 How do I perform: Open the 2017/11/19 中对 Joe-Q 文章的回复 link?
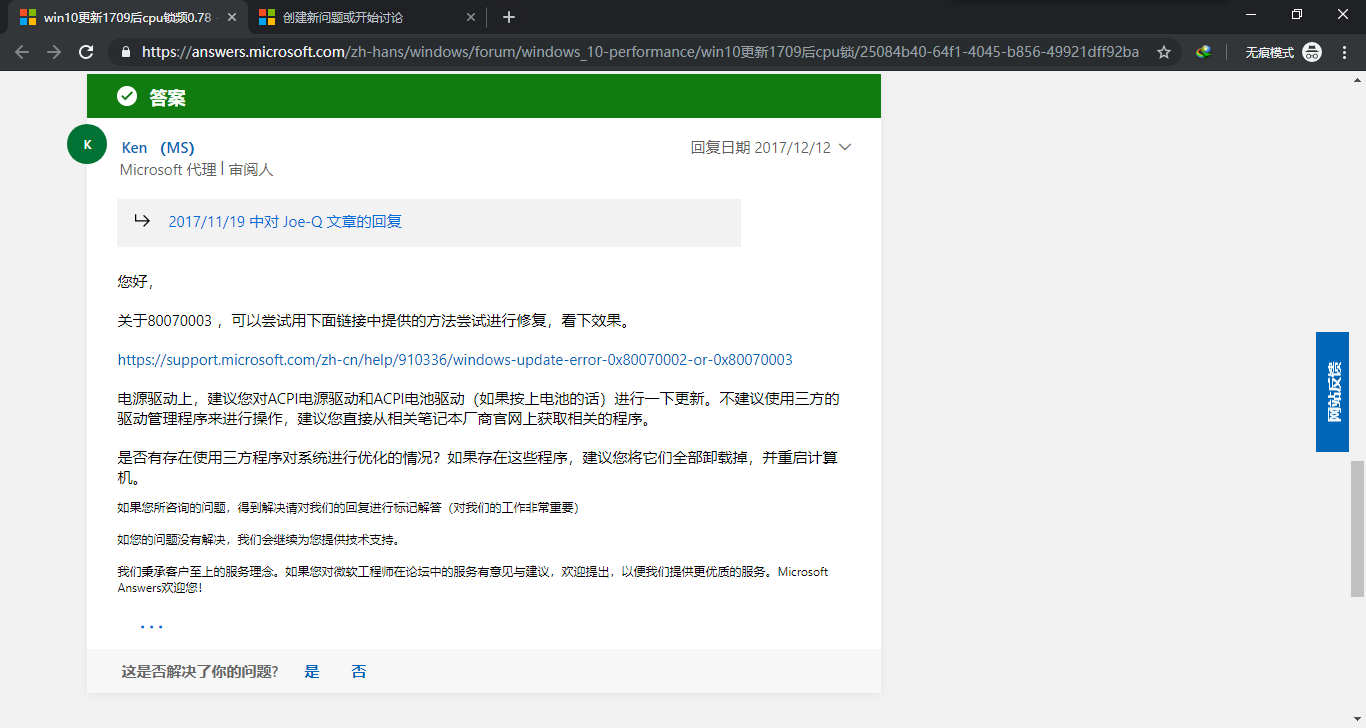285,221
